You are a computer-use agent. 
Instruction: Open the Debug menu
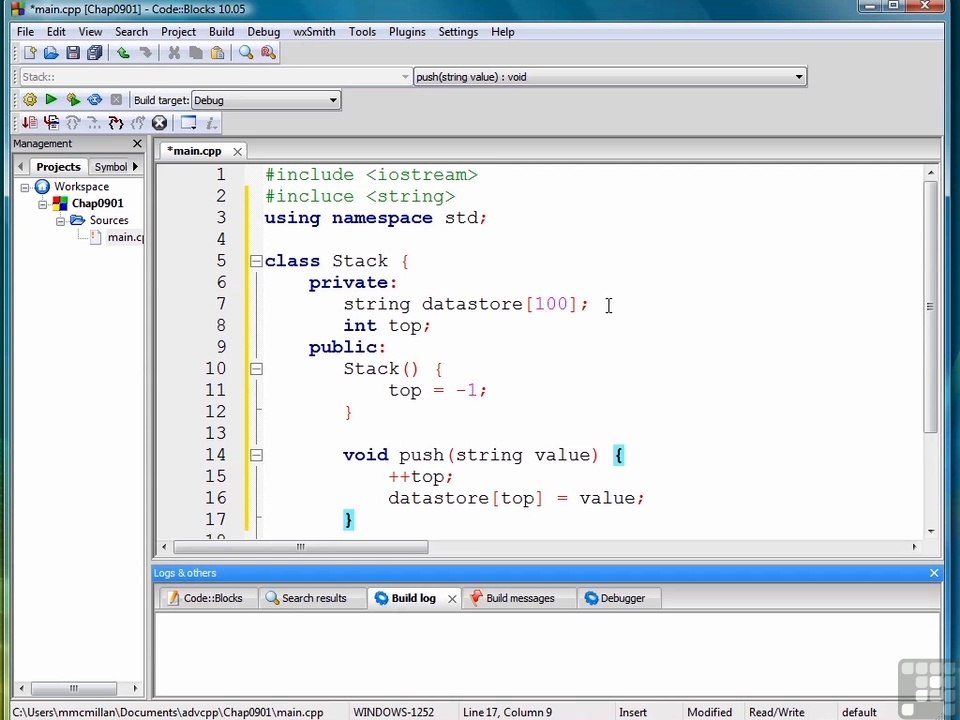[264, 32]
